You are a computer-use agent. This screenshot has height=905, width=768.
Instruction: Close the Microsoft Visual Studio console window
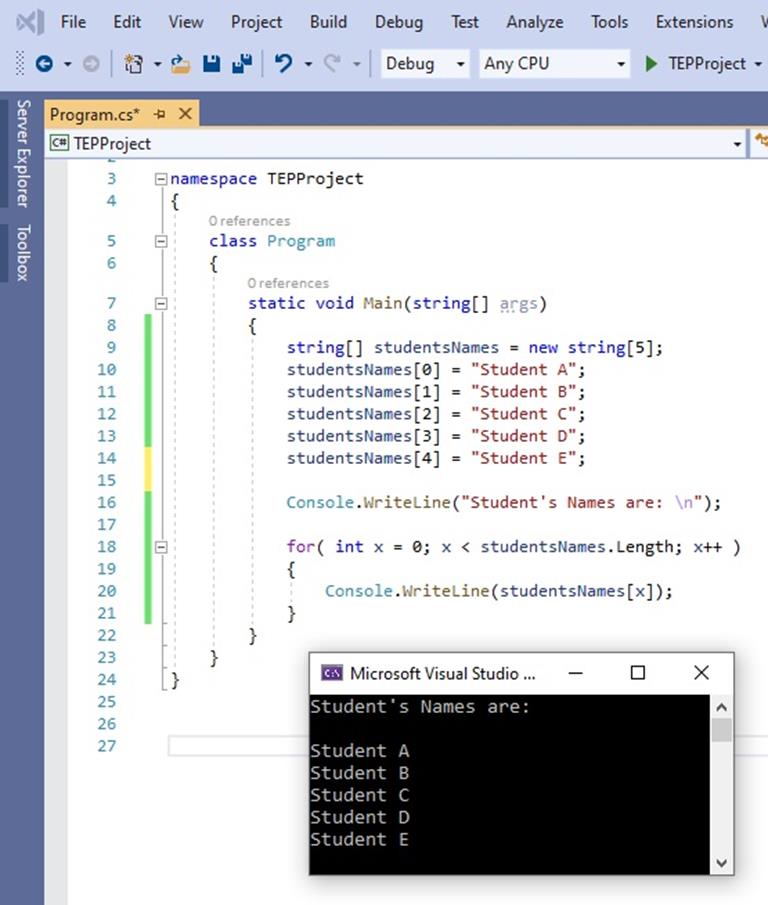tap(701, 673)
